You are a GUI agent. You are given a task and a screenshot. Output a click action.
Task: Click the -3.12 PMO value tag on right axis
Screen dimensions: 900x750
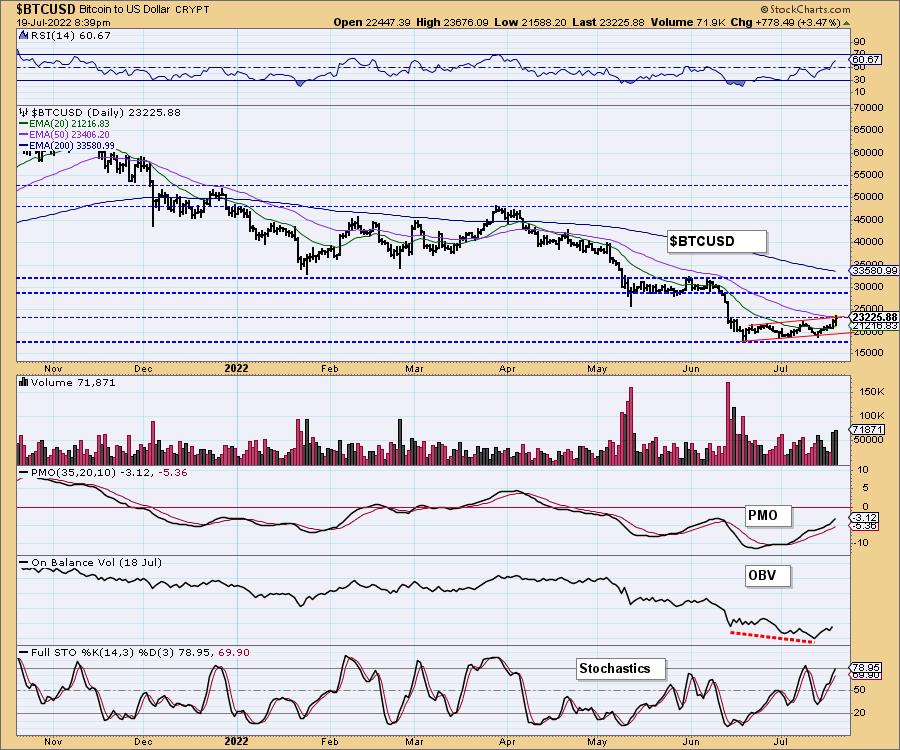(x=865, y=518)
